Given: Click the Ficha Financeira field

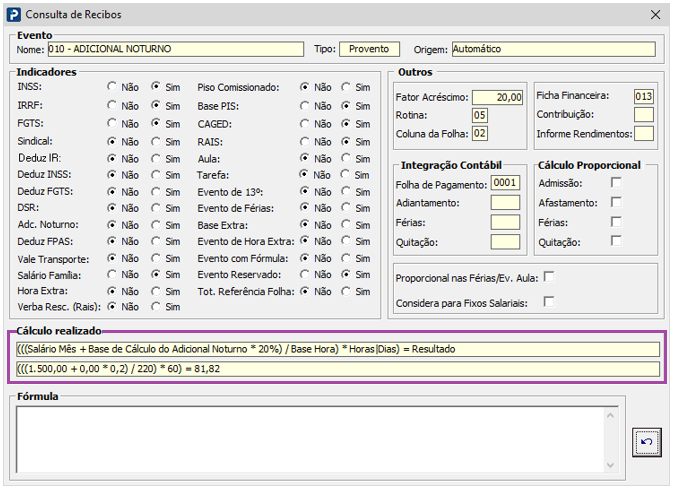Looking at the screenshot, I should (x=643, y=96).
